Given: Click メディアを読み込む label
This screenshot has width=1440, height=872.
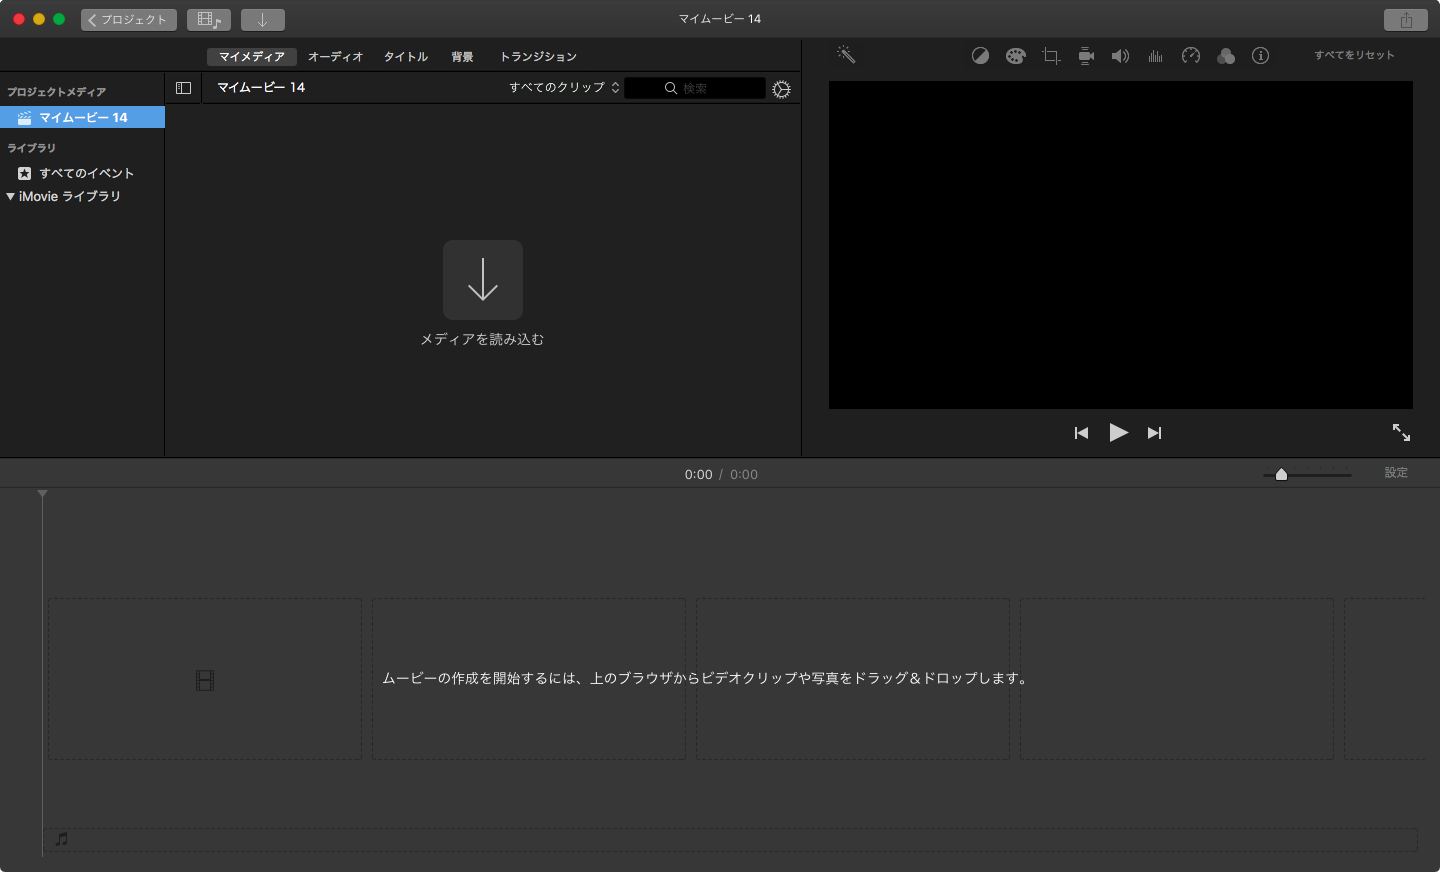Looking at the screenshot, I should click(x=482, y=339).
